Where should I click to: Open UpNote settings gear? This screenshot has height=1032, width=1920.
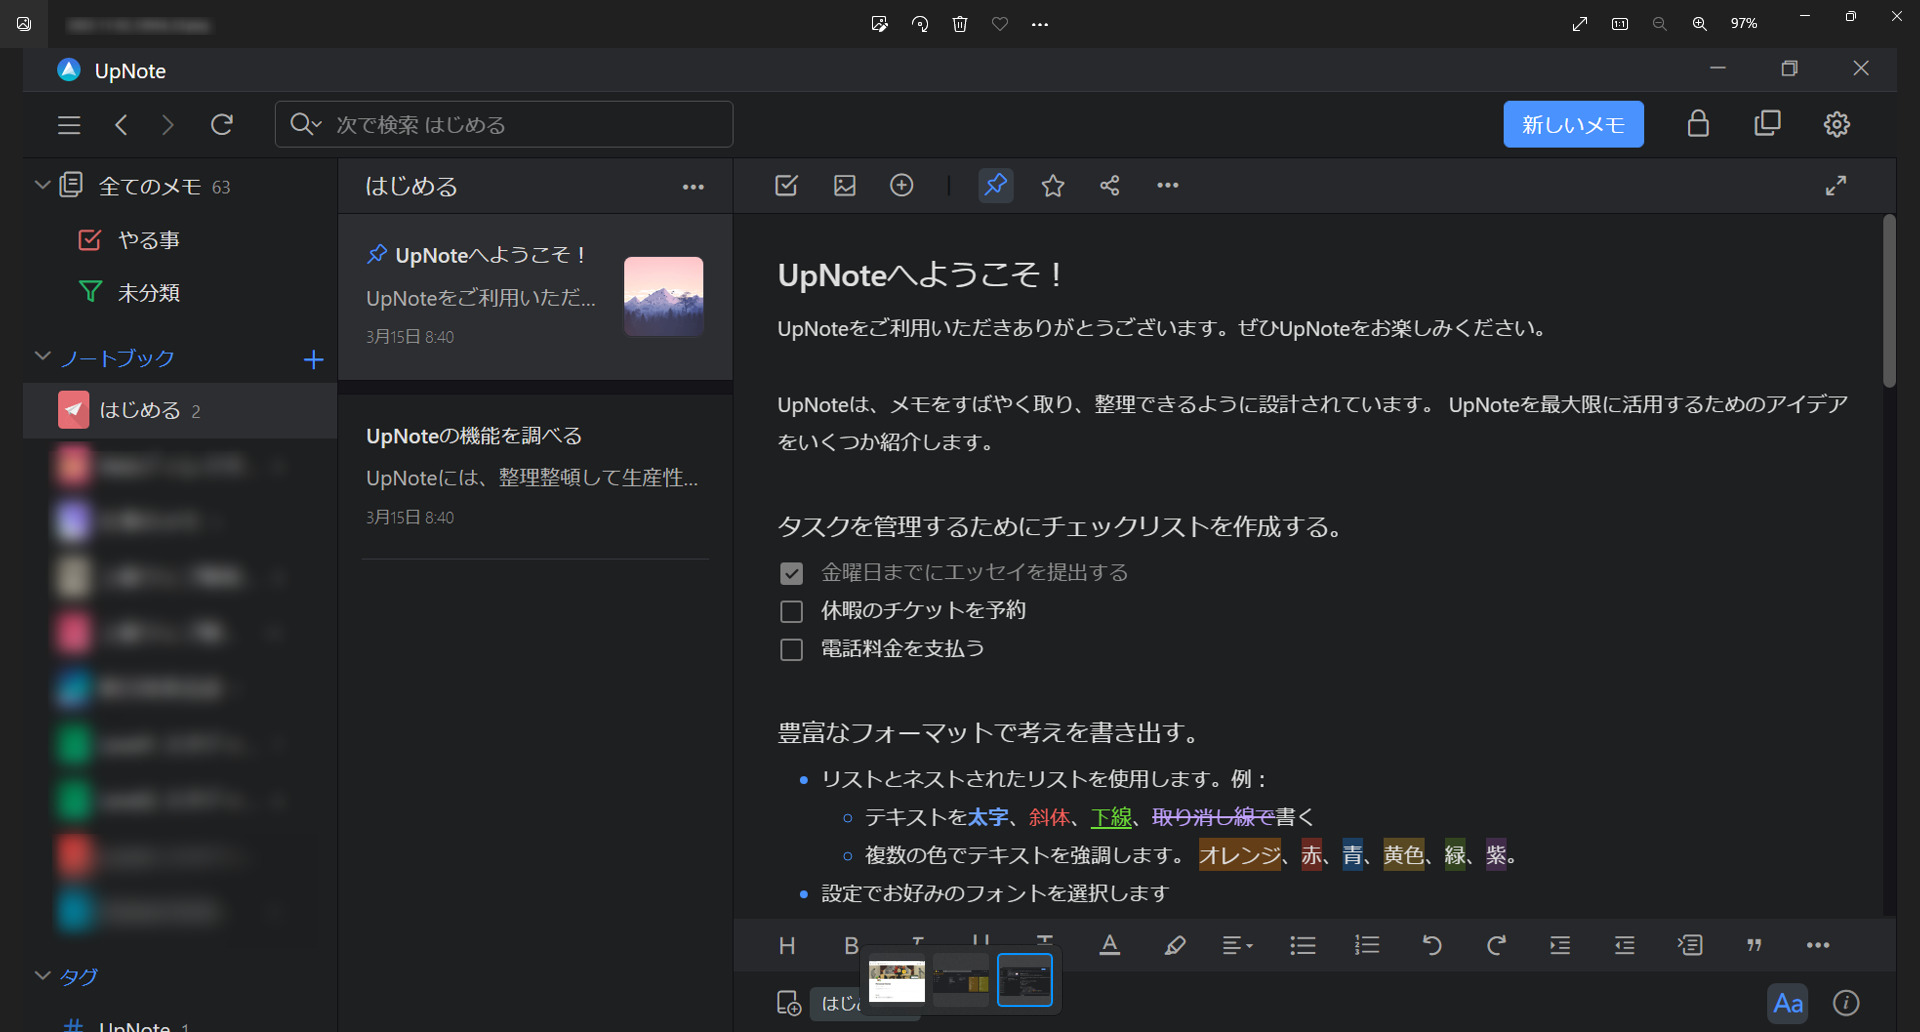click(x=1837, y=124)
